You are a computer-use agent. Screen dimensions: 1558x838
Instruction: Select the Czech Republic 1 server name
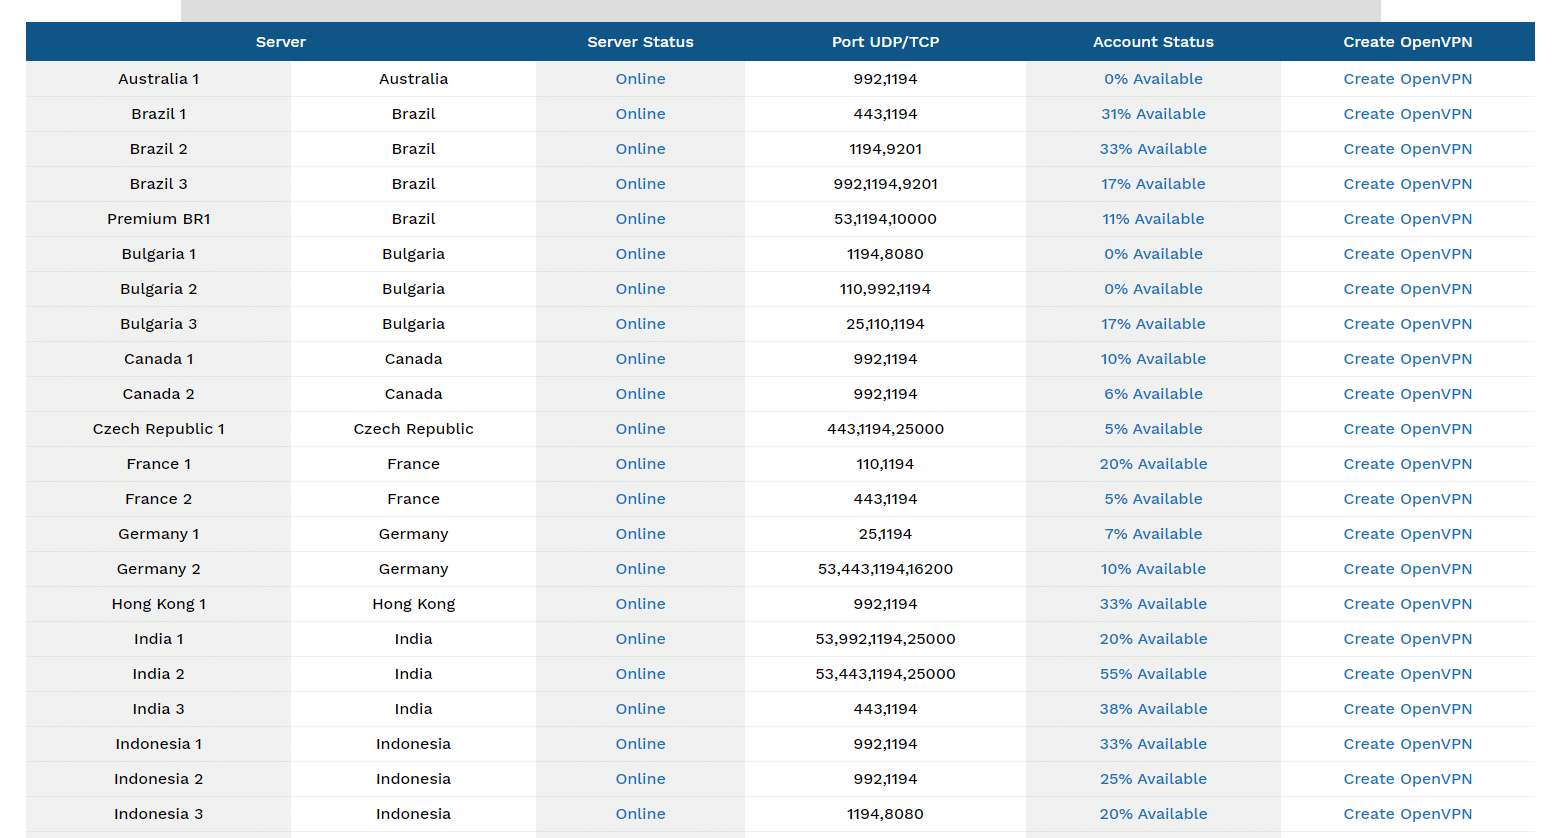[158, 429]
